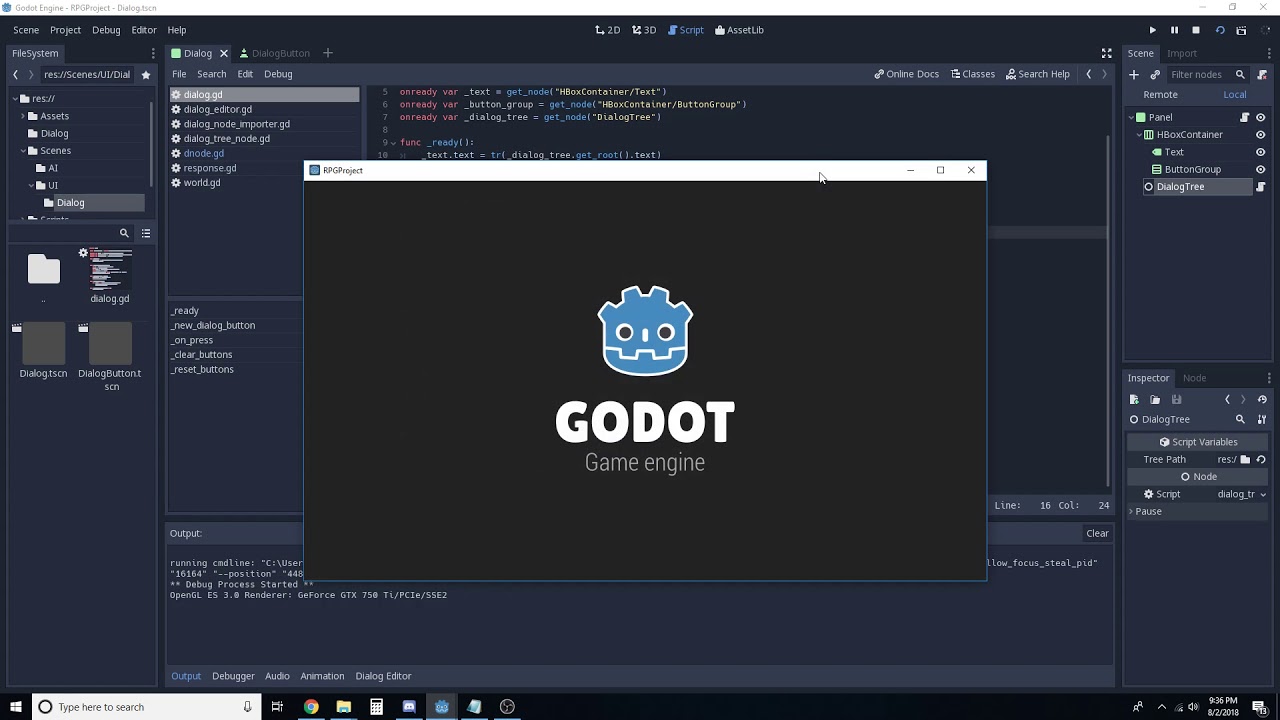The height and width of the screenshot is (720, 1280).
Task: Save the current resource in Inspector
Action: tap(1176, 400)
